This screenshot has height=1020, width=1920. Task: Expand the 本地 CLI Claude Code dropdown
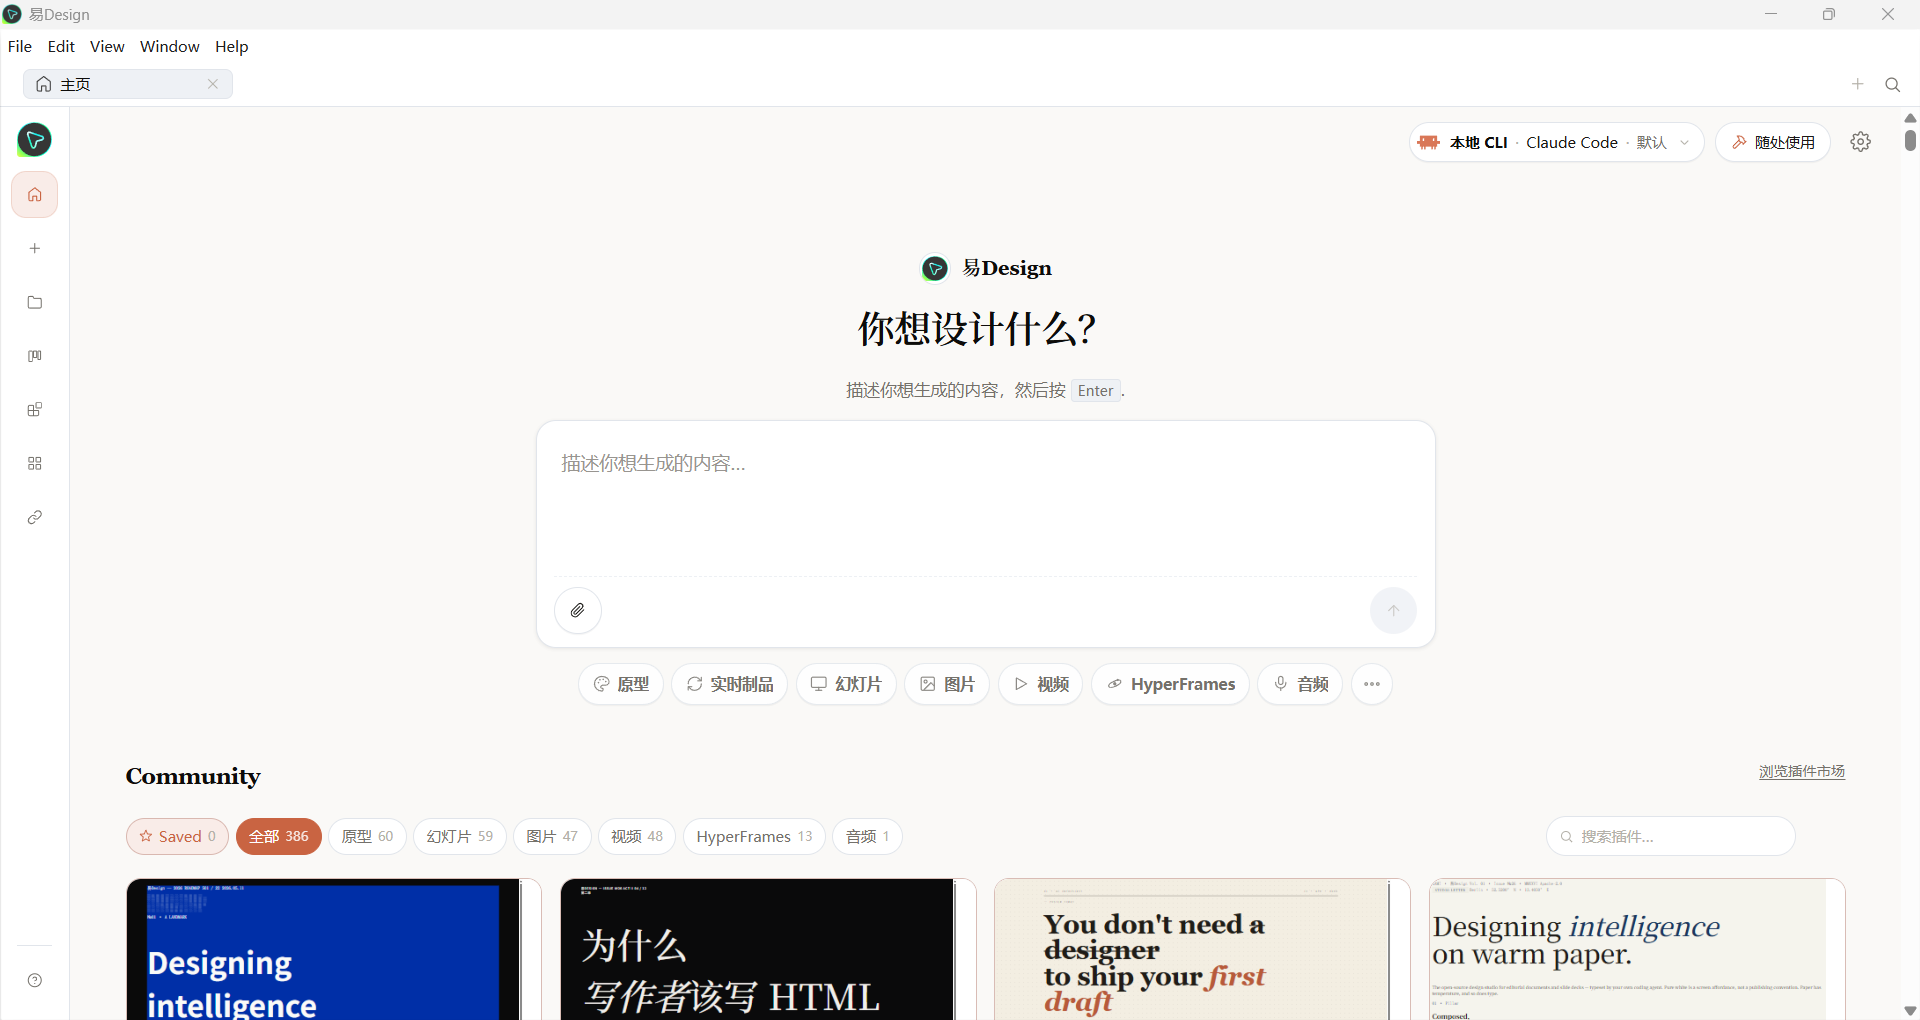click(x=1556, y=142)
